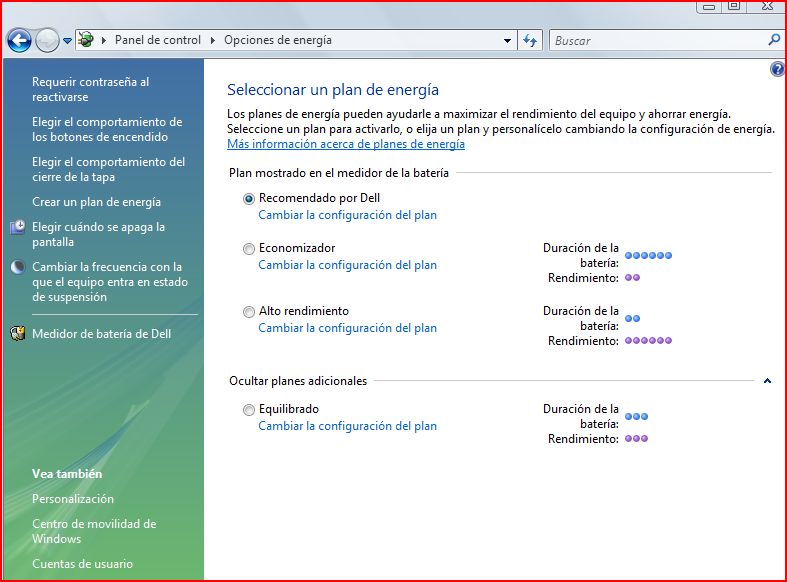Expand the arrow before Panel de control
Screen dimensions: 787x582
104,40
